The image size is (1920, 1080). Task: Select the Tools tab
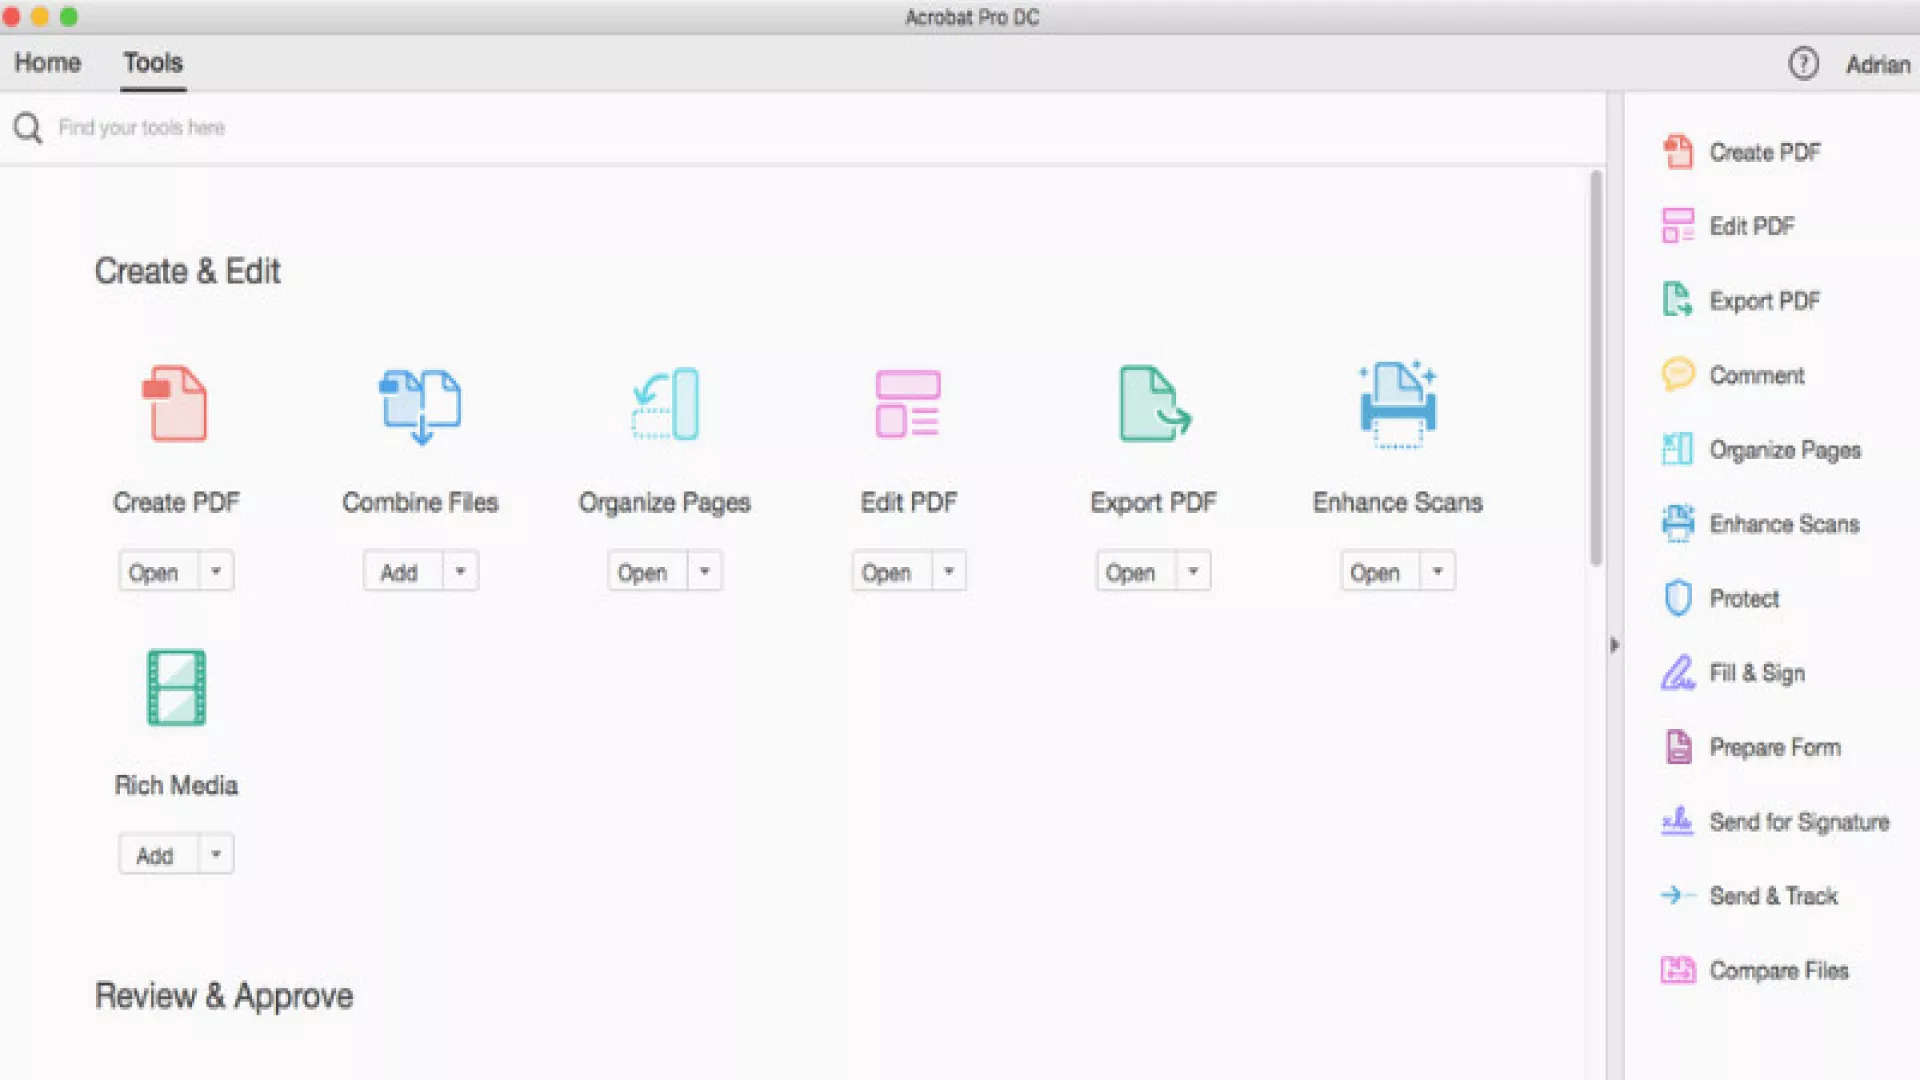pyautogui.click(x=153, y=63)
